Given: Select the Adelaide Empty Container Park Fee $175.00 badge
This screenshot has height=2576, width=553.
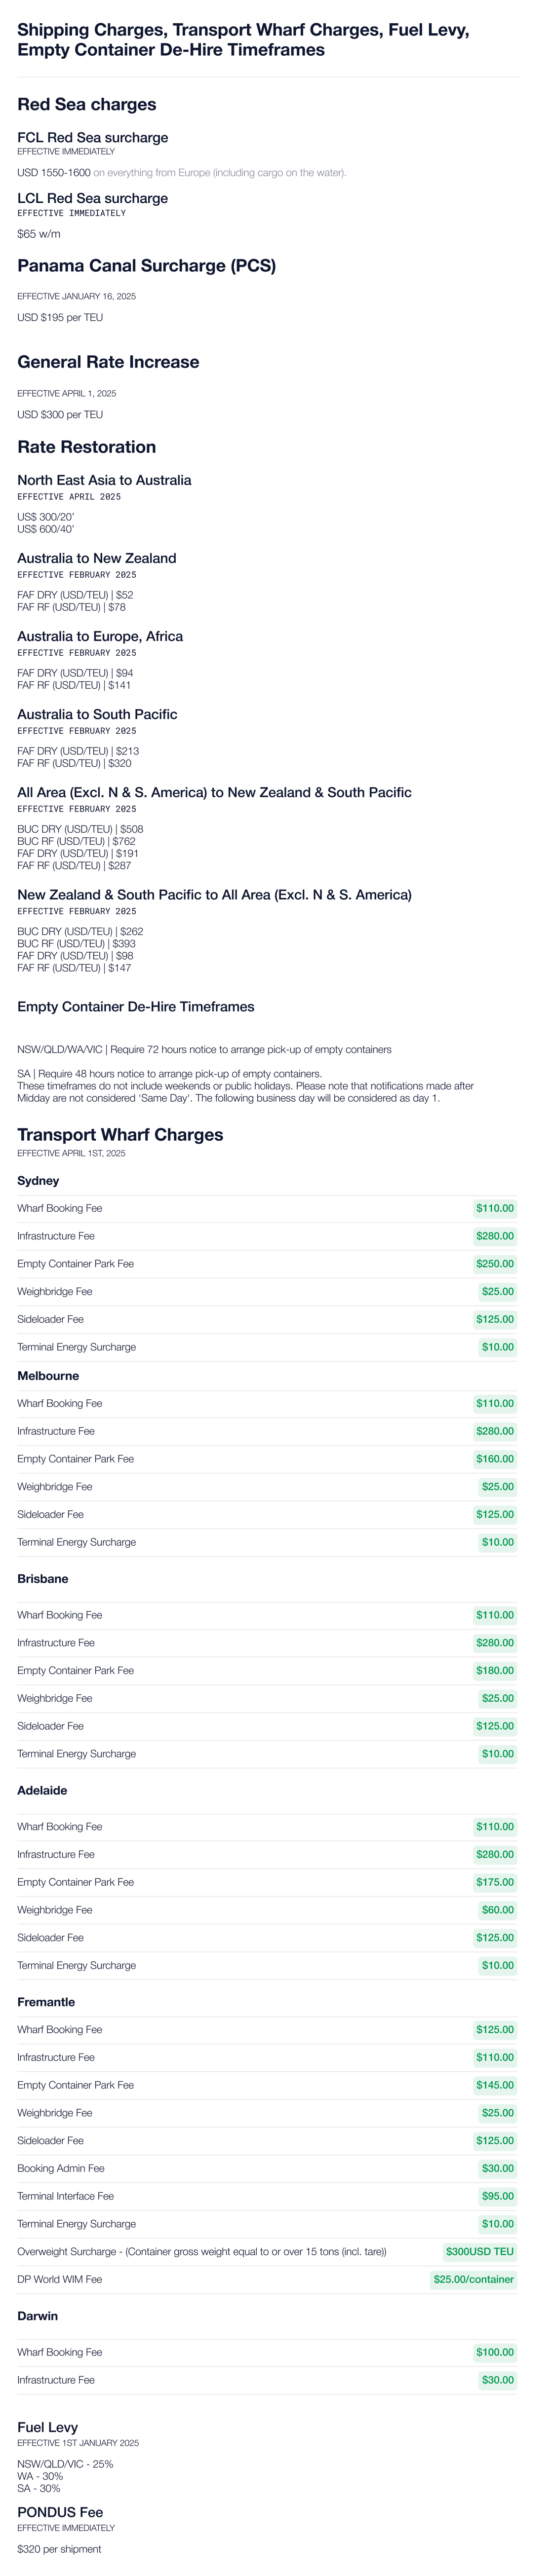Looking at the screenshot, I should tap(495, 1881).
